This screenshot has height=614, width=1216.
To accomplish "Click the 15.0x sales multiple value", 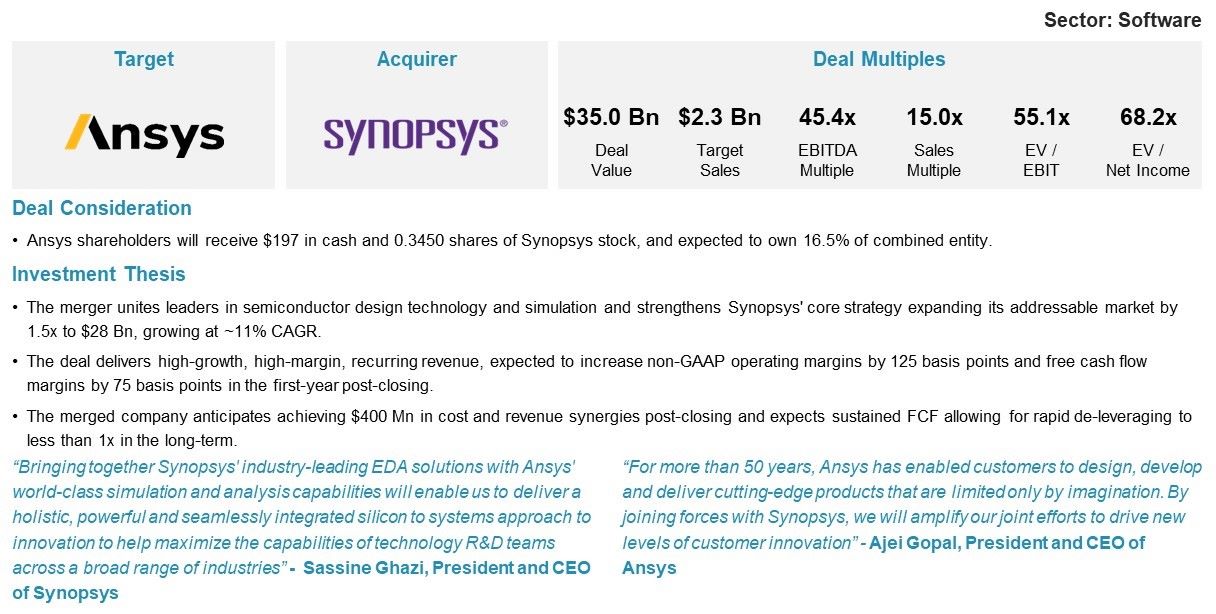I will point(934,117).
